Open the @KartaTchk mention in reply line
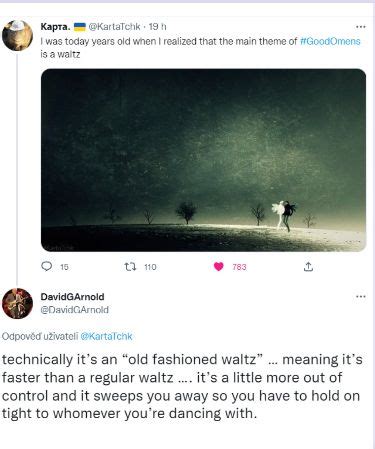 pyautogui.click(x=107, y=336)
